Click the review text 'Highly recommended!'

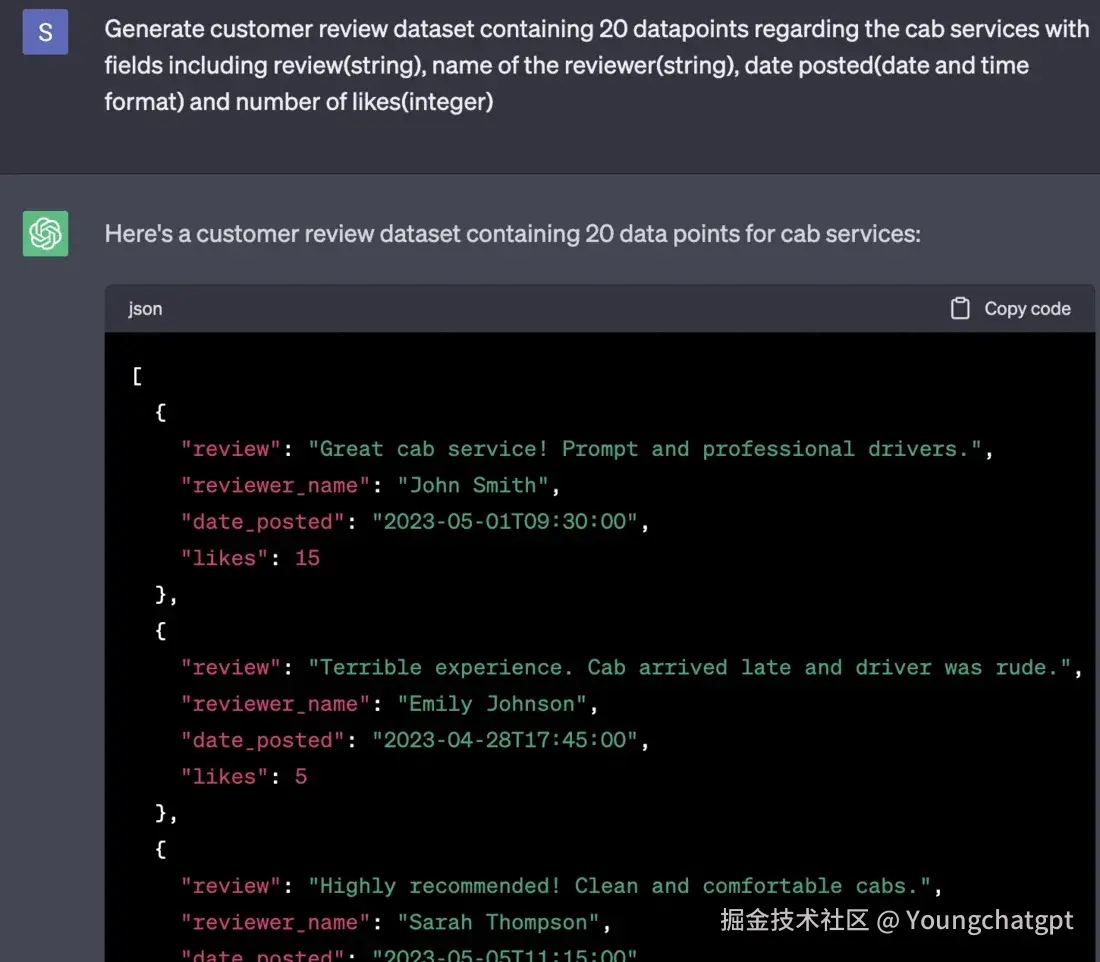(x=440, y=886)
